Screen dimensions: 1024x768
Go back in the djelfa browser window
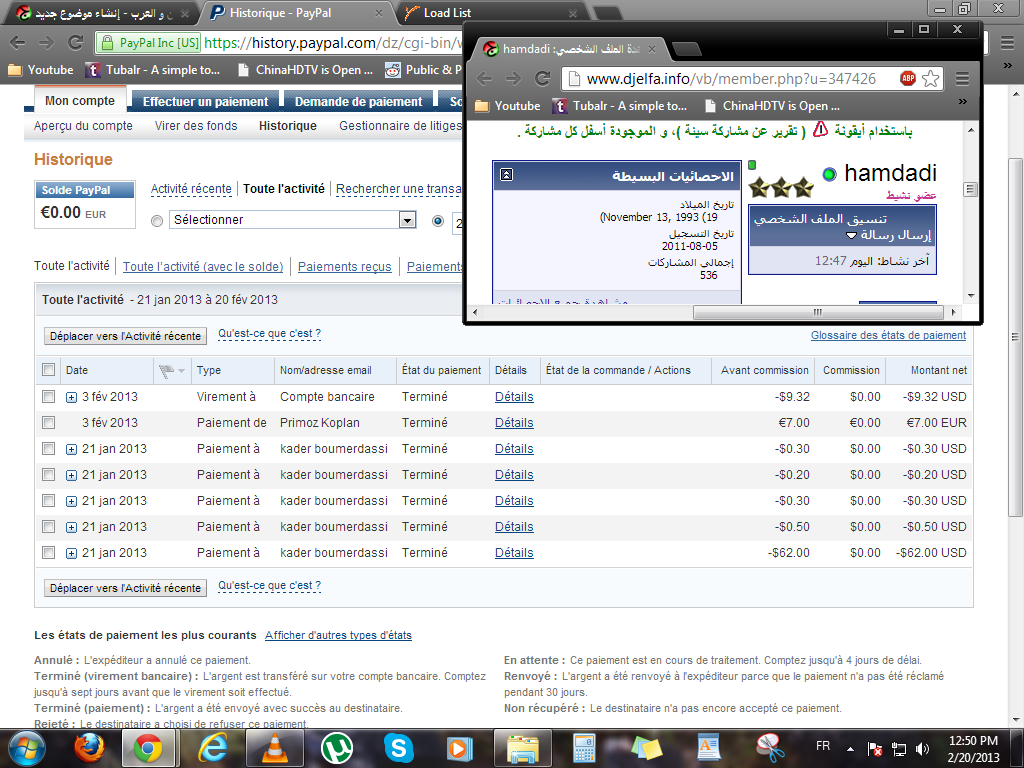pyautogui.click(x=485, y=78)
